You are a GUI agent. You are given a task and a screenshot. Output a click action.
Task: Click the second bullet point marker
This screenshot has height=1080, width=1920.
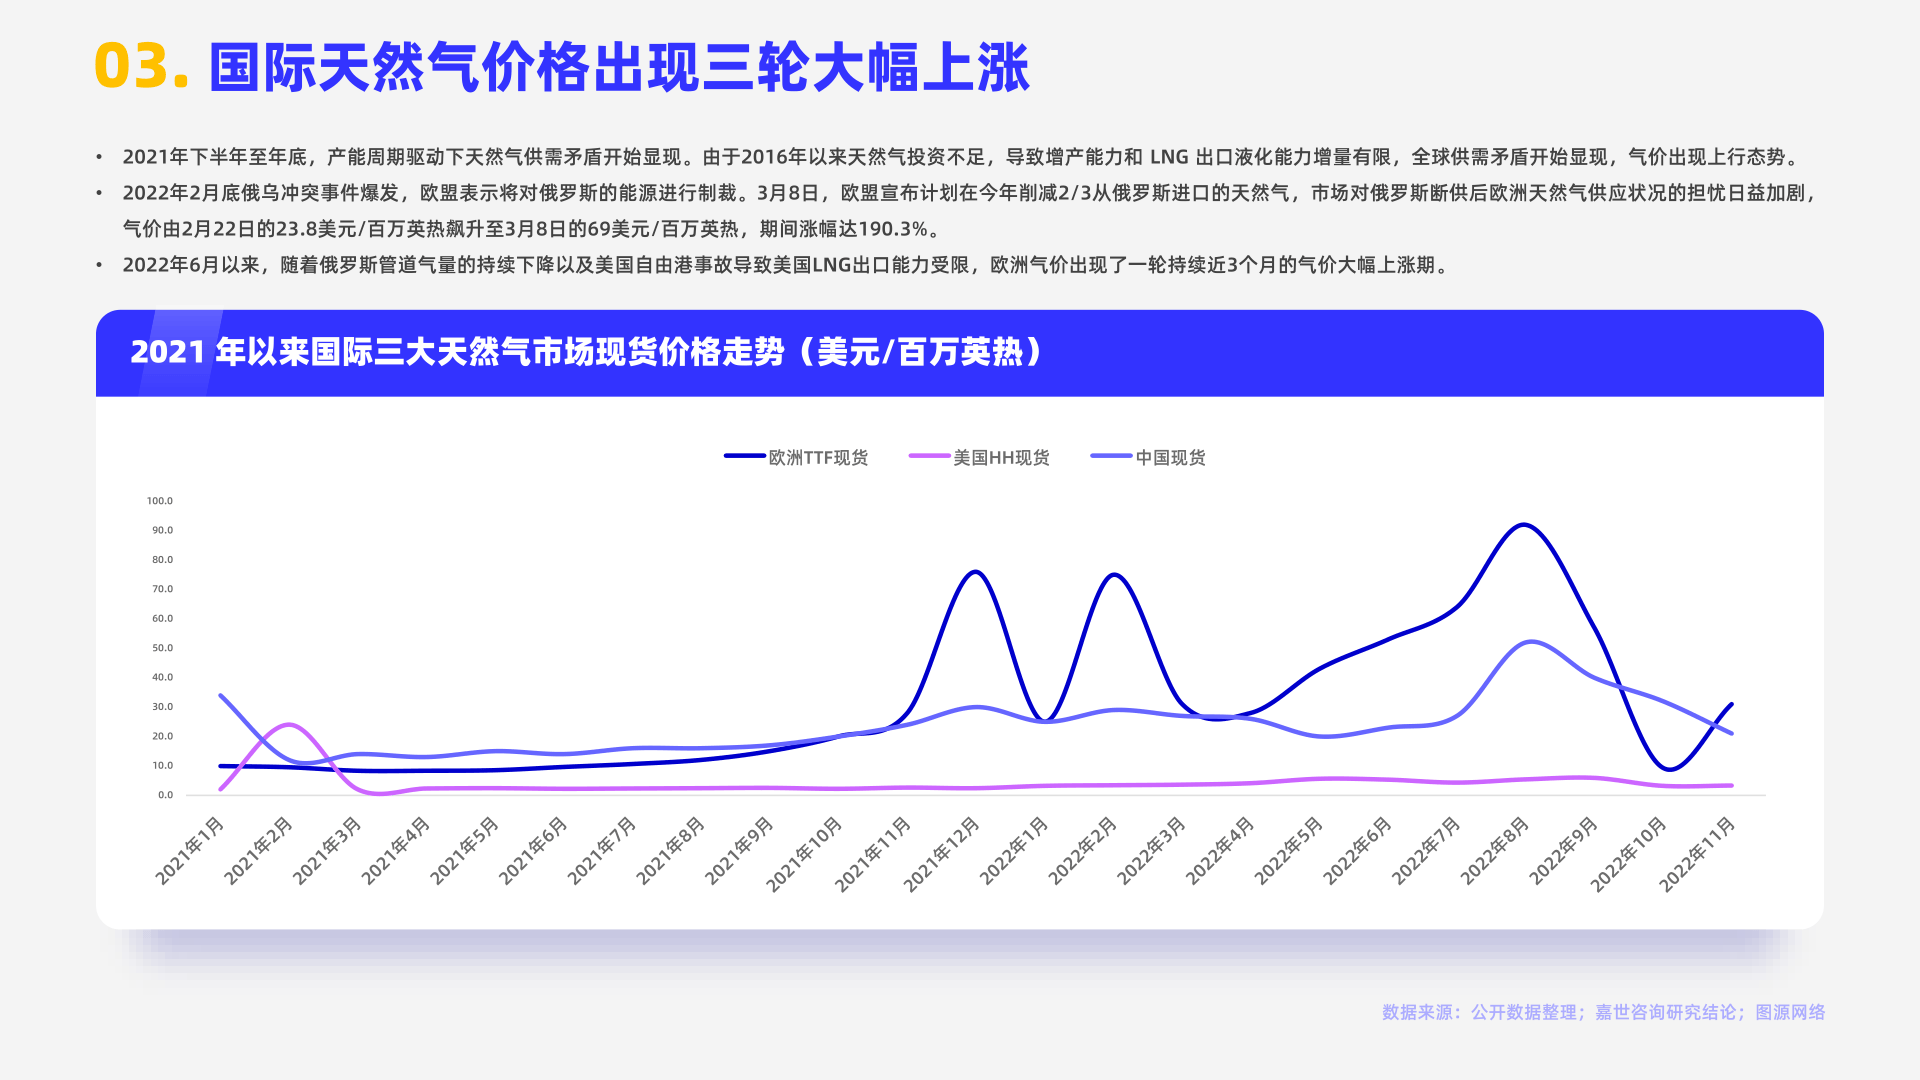pos(99,192)
